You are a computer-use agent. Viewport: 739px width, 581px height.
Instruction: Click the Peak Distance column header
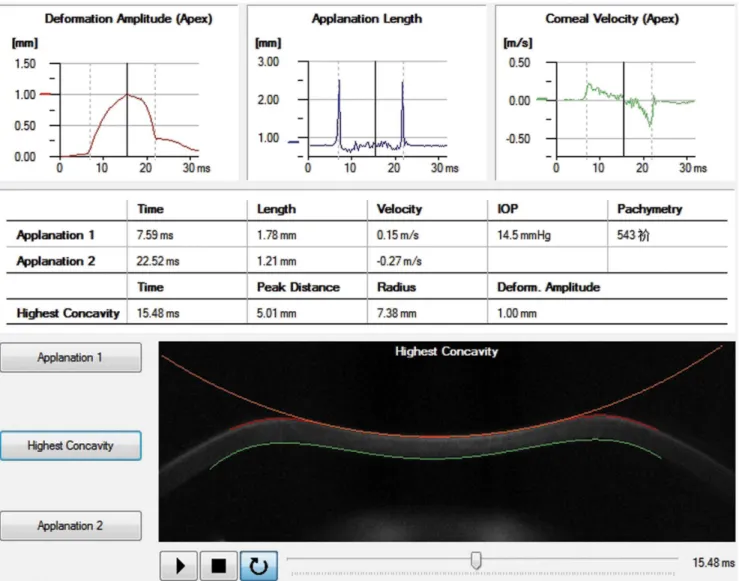[298, 287]
